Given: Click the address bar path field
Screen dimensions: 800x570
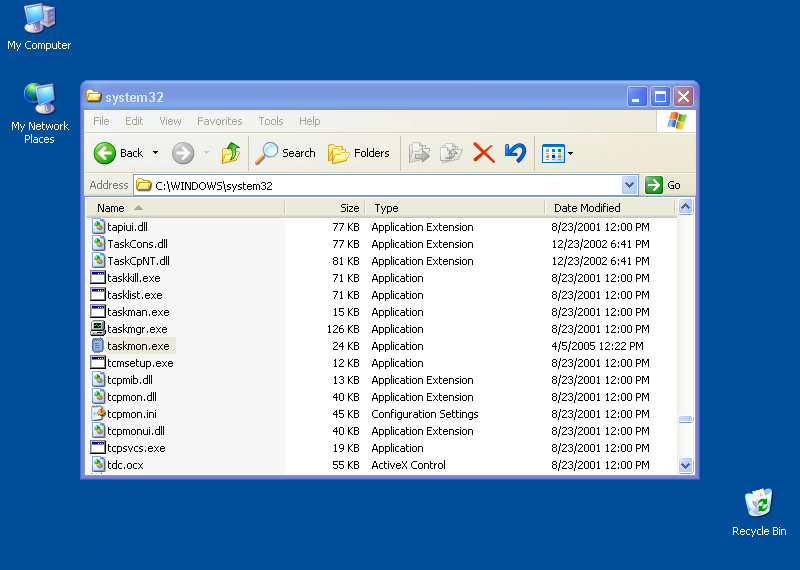Looking at the screenshot, I should coord(378,185).
